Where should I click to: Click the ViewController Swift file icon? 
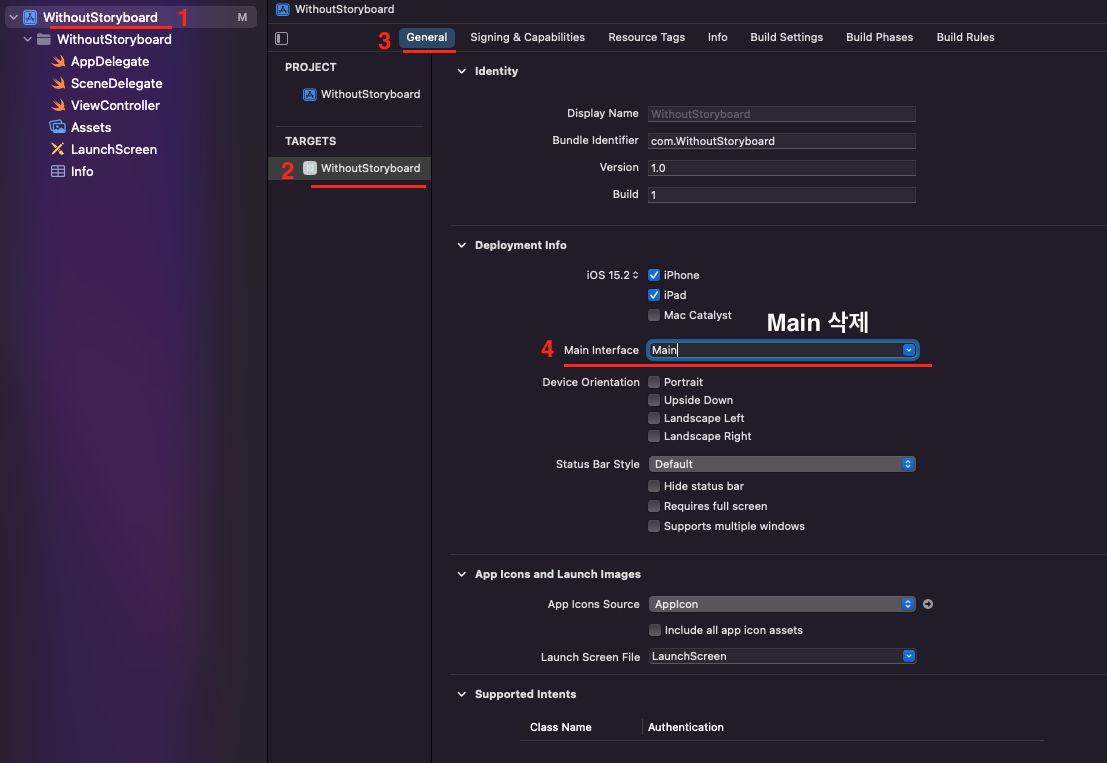58,105
